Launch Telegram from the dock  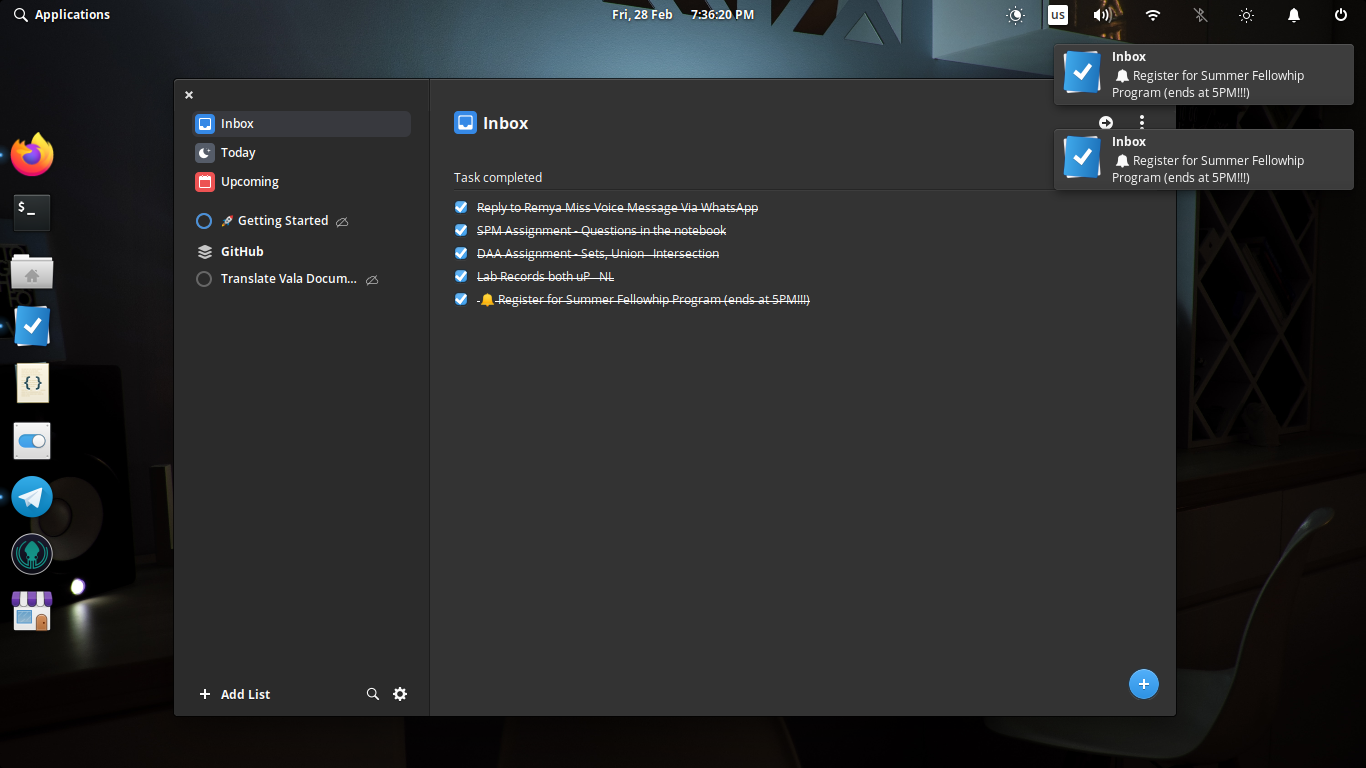(x=32, y=497)
